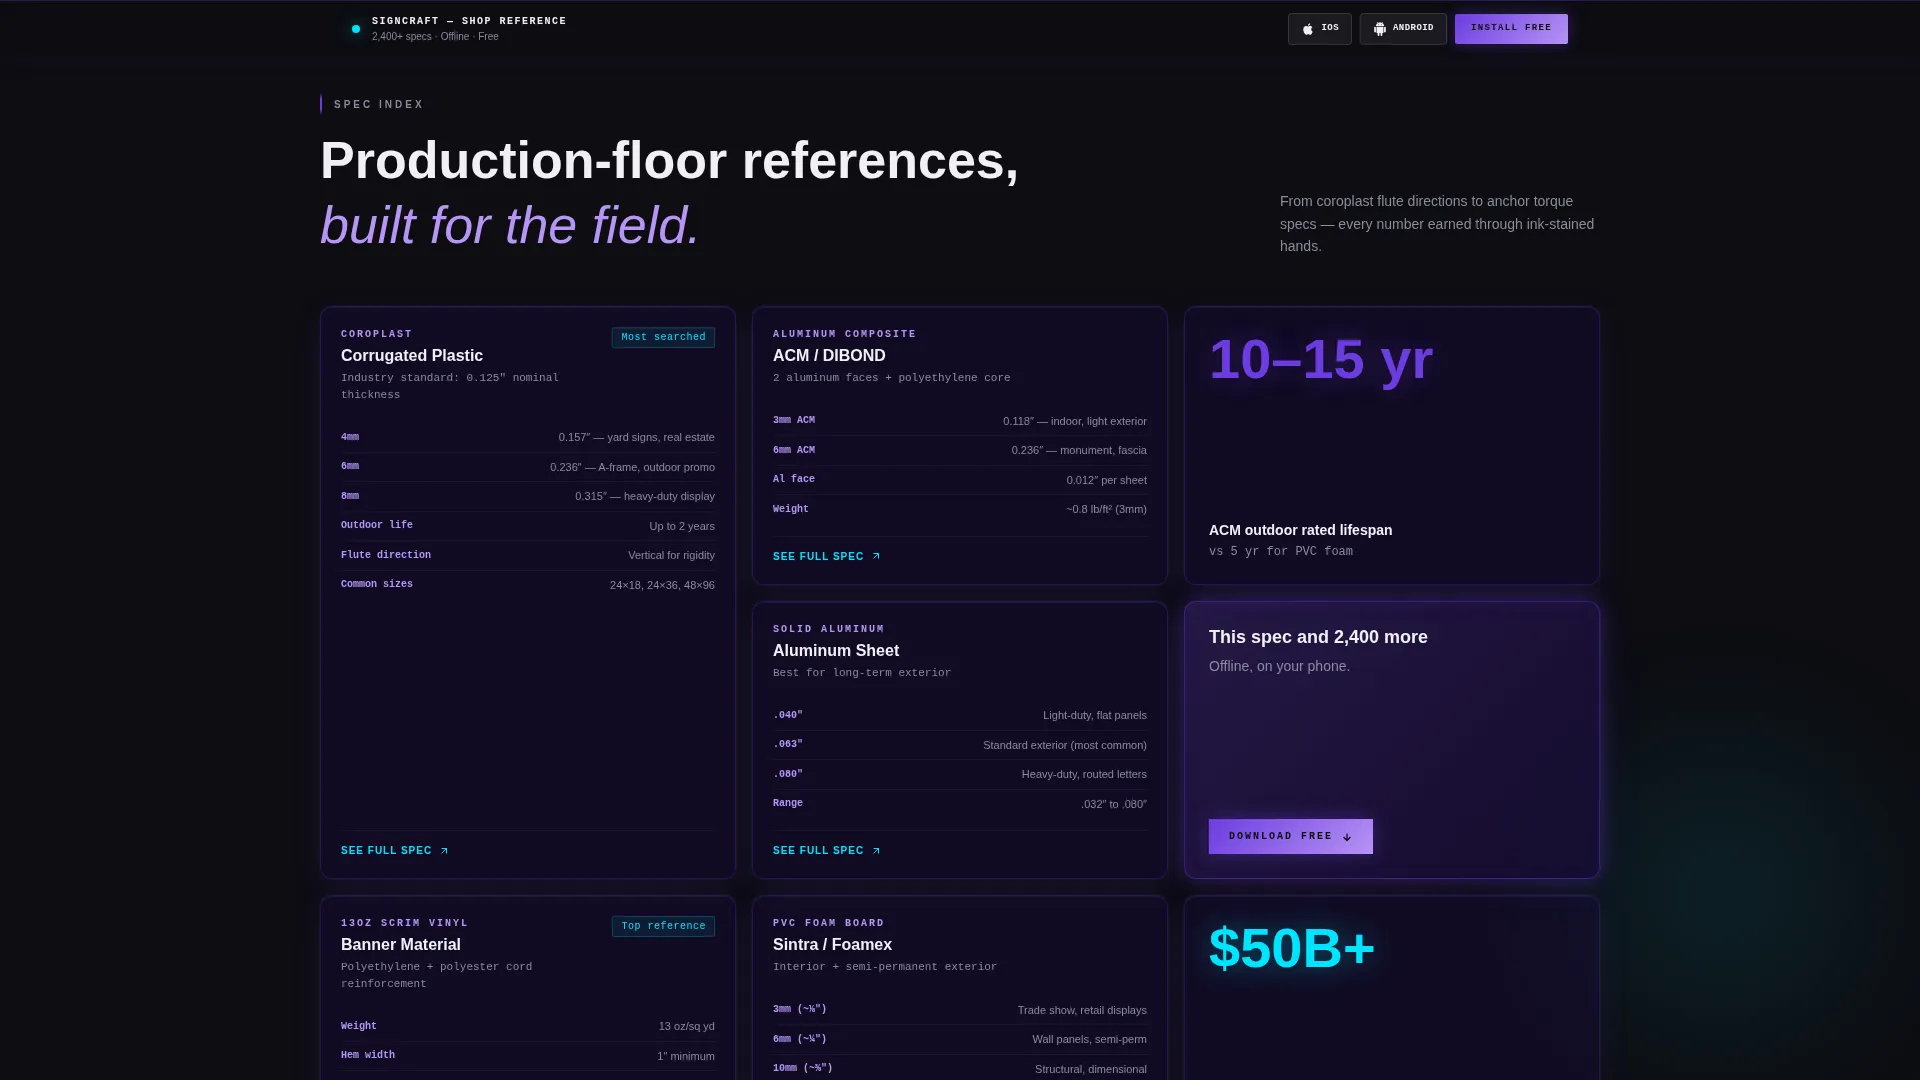The image size is (1920, 1080).
Task: Click the .080" aluminum row label
Action: coord(788,774)
